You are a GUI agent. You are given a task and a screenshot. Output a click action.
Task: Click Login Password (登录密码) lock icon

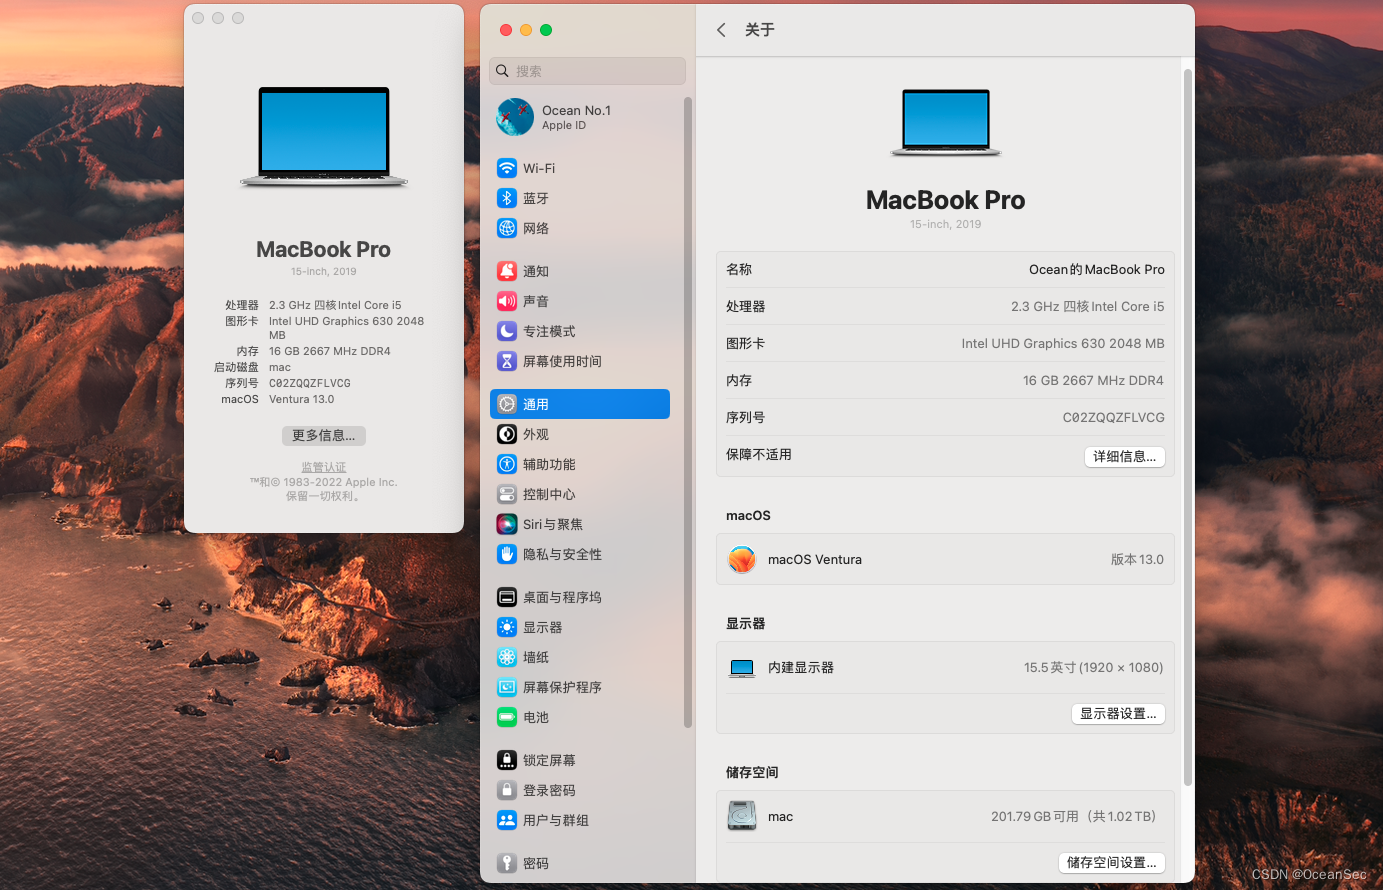pyautogui.click(x=507, y=790)
